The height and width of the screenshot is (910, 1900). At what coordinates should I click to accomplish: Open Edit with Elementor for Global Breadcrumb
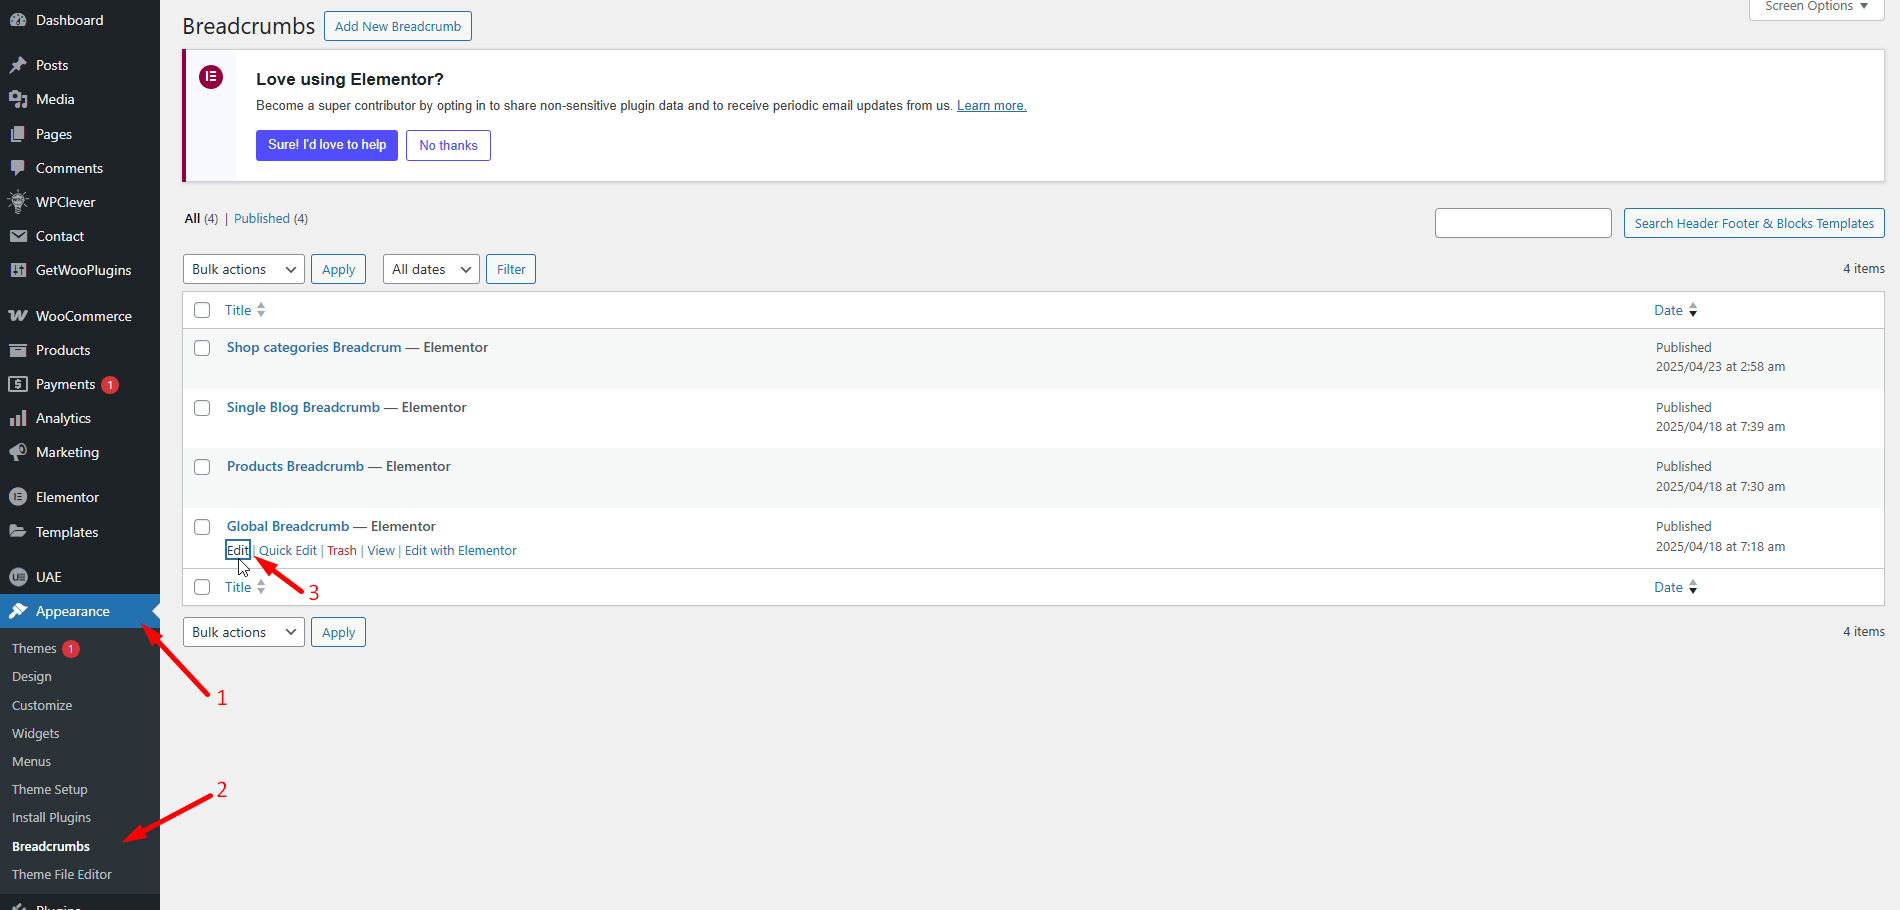(x=460, y=550)
